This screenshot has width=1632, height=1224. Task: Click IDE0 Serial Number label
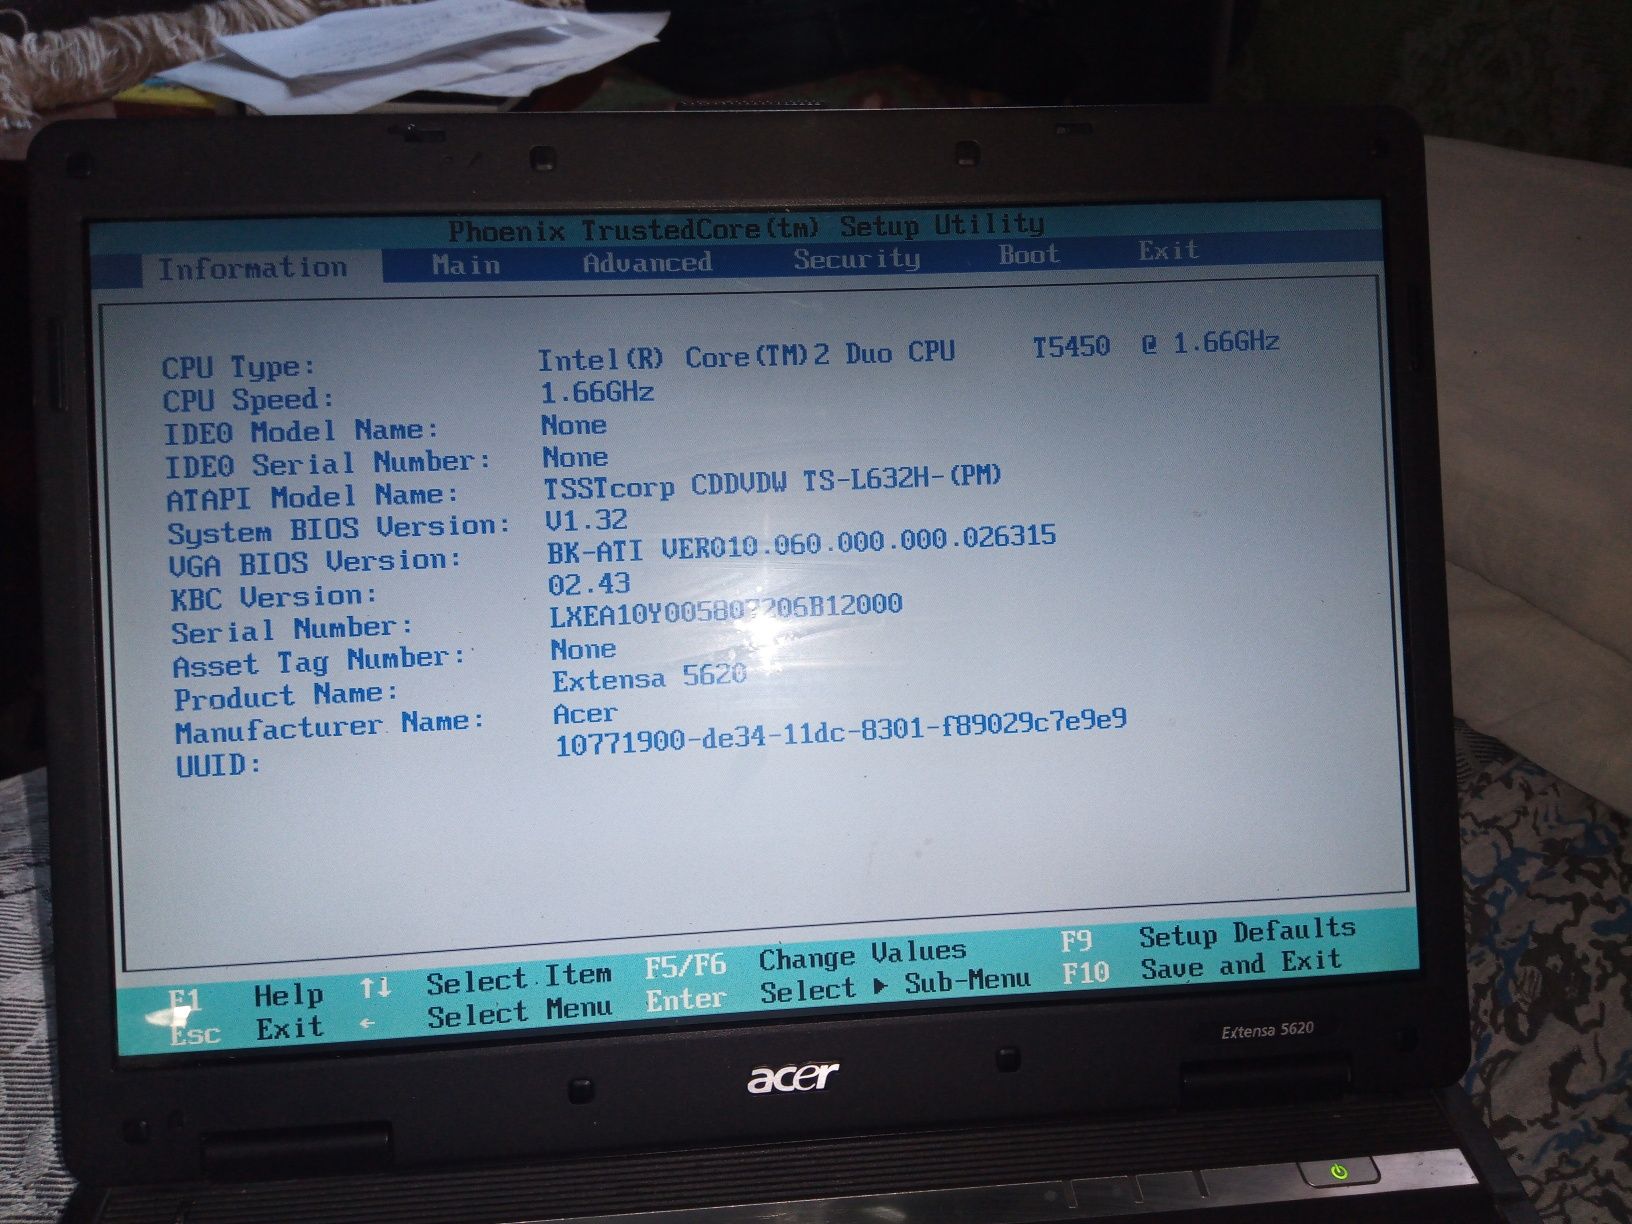pyautogui.click(x=328, y=464)
